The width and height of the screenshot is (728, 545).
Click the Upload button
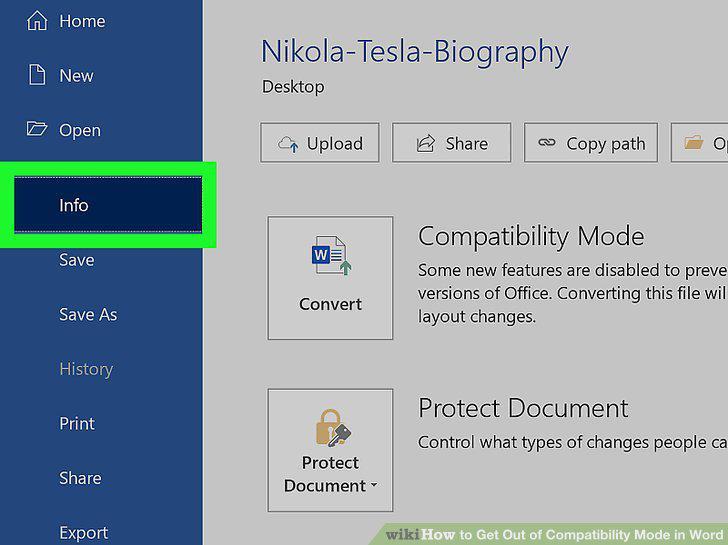(319, 143)
